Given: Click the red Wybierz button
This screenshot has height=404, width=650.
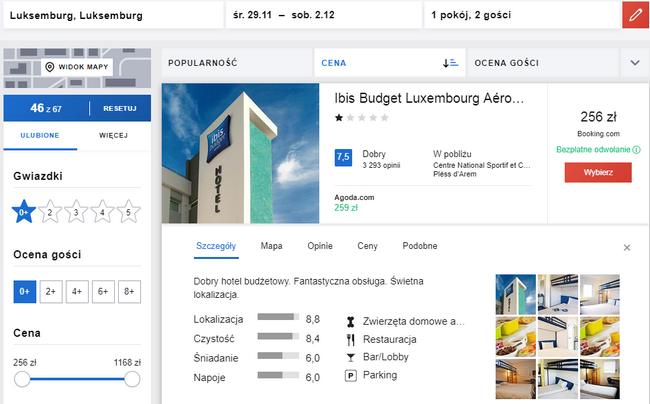Looking at the screenshot, I should [598, 172].
